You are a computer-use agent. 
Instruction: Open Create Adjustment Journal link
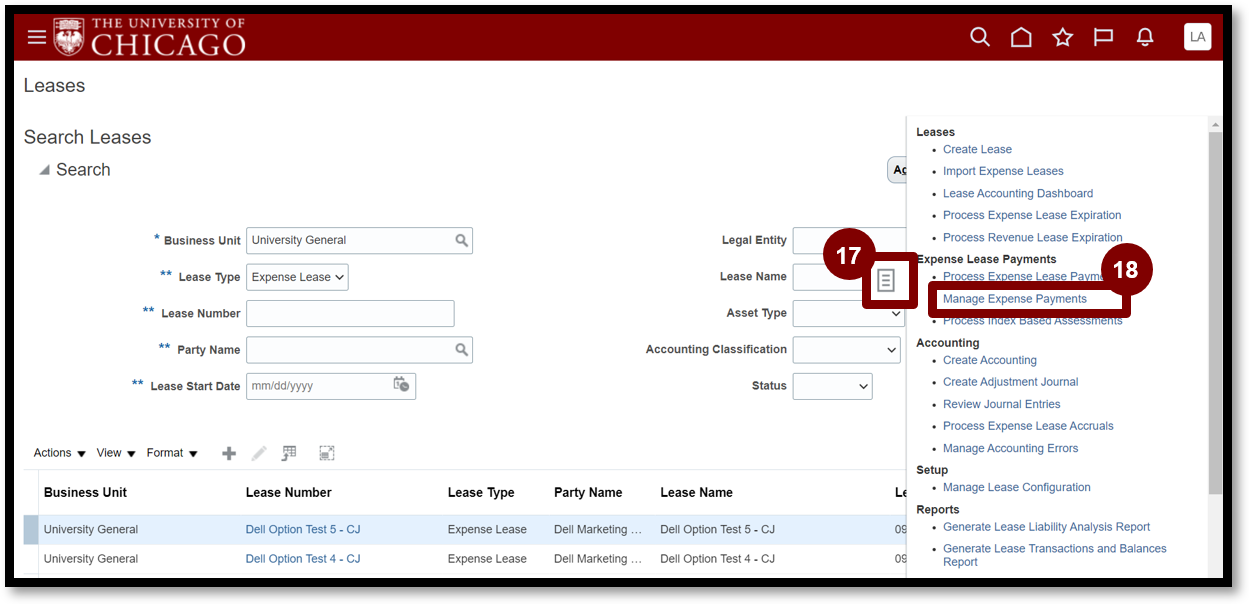point(1011,382)
